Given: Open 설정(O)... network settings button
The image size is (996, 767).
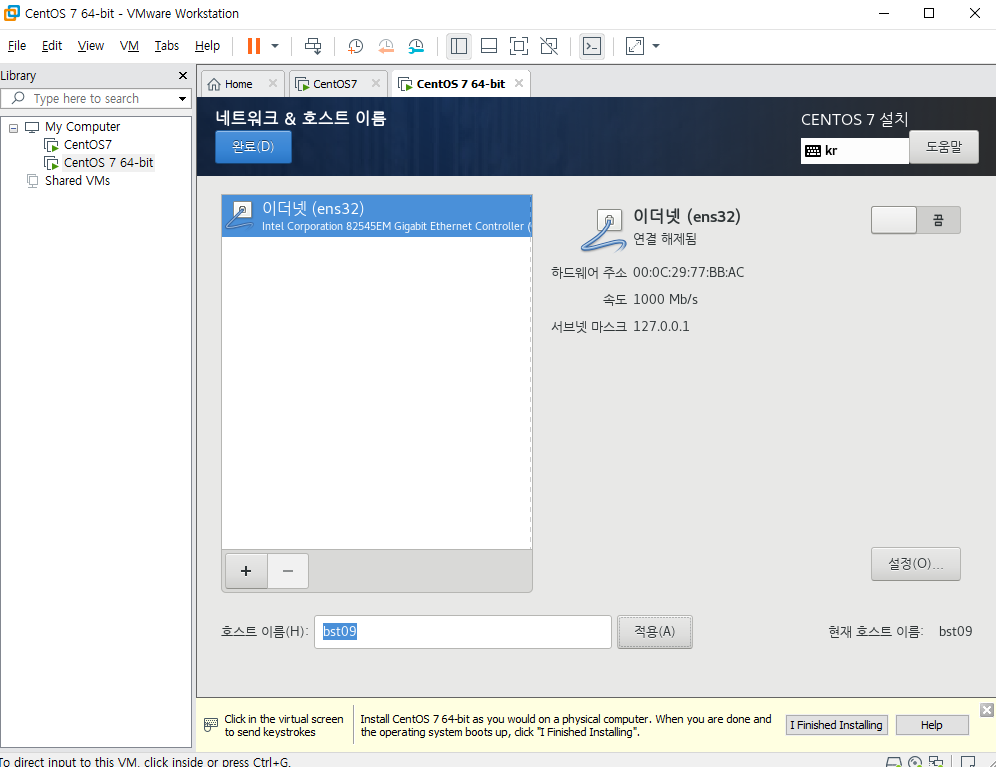Looking at the screenshot, I should tap(915, 564).
